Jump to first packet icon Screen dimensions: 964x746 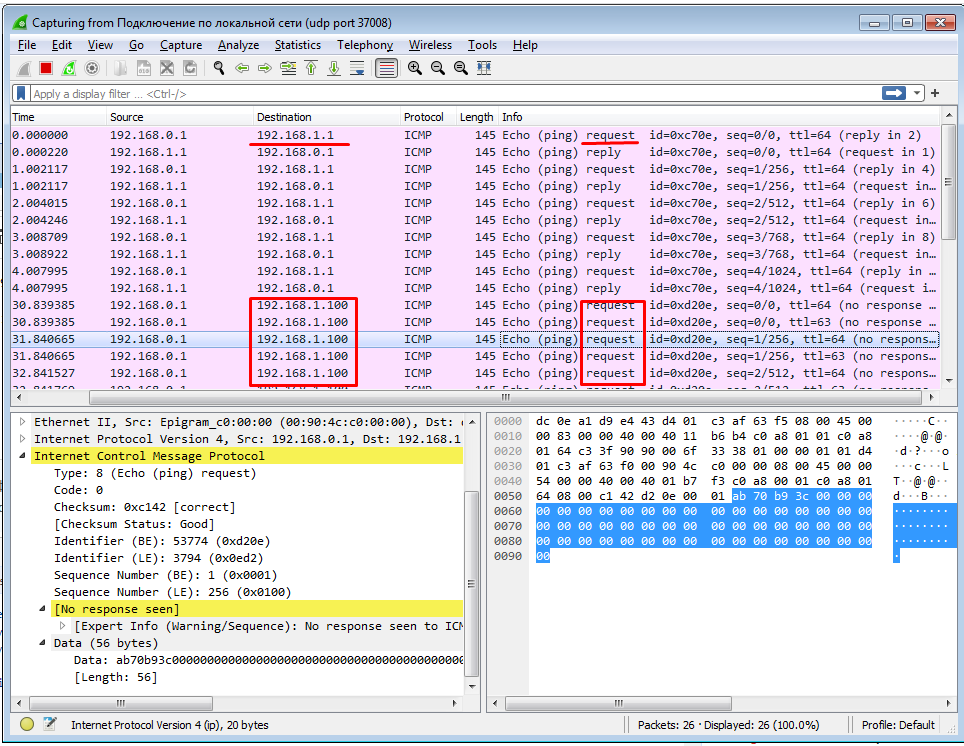click(311, 68)
